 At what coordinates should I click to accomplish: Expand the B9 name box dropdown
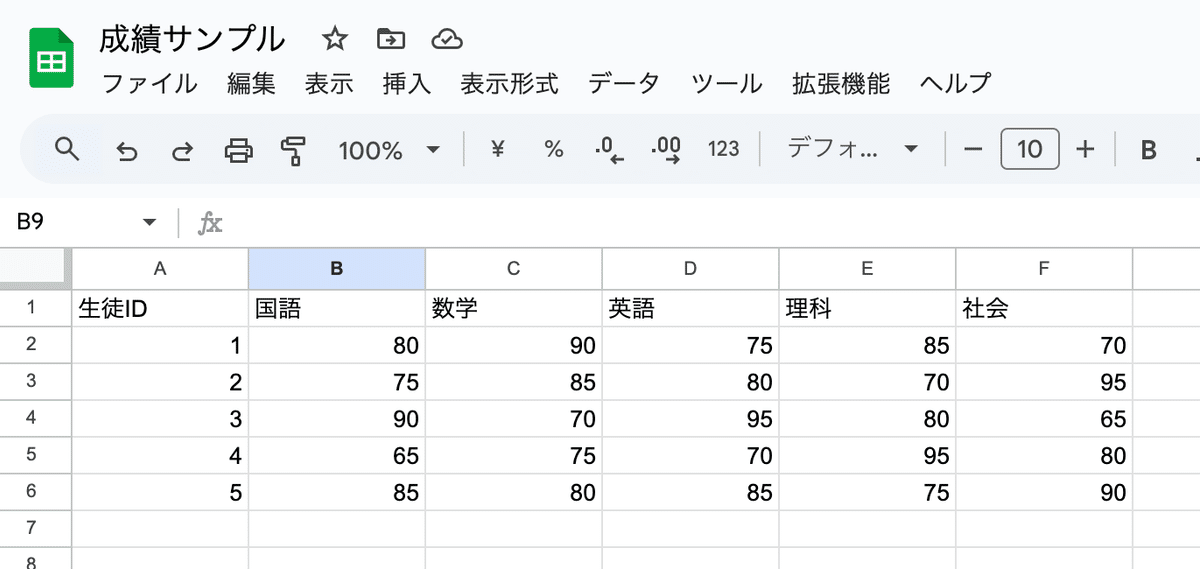click(150, 222)
